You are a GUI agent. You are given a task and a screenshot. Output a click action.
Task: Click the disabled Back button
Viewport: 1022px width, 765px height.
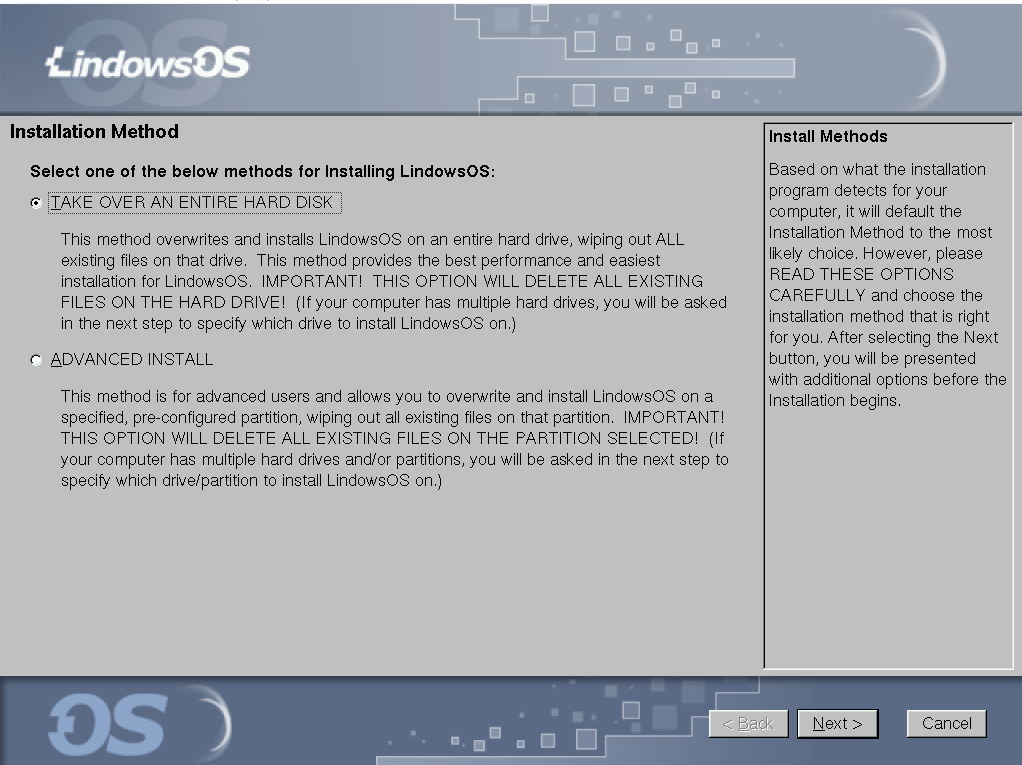[x=748, y=724]
